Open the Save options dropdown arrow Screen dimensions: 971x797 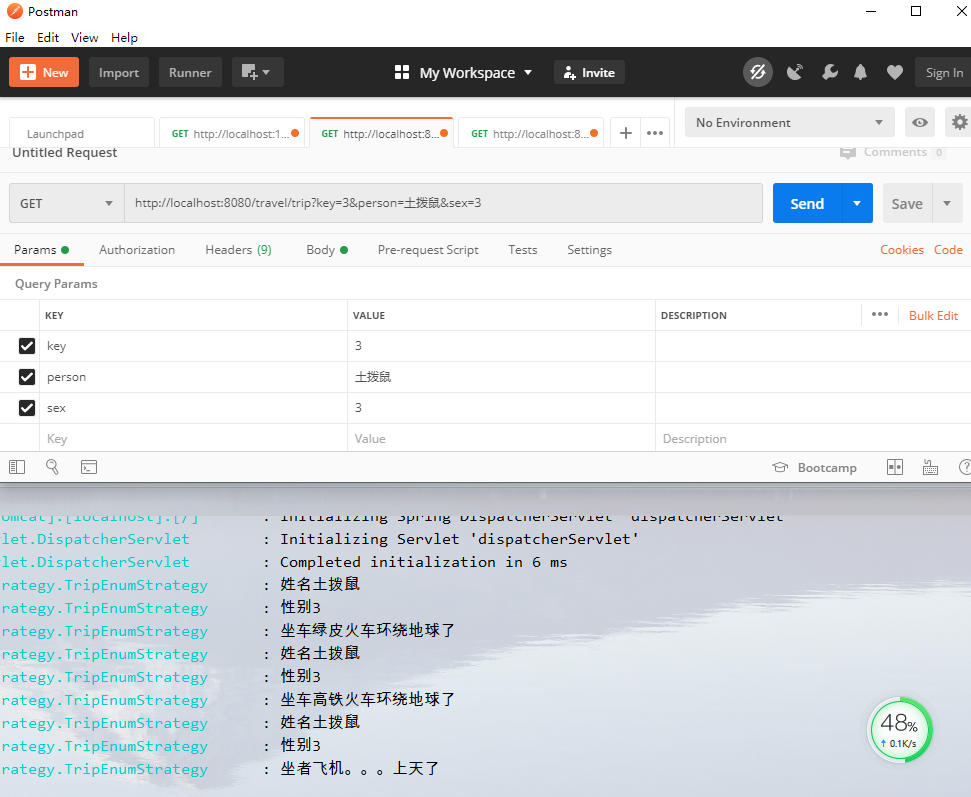point(947,203)
